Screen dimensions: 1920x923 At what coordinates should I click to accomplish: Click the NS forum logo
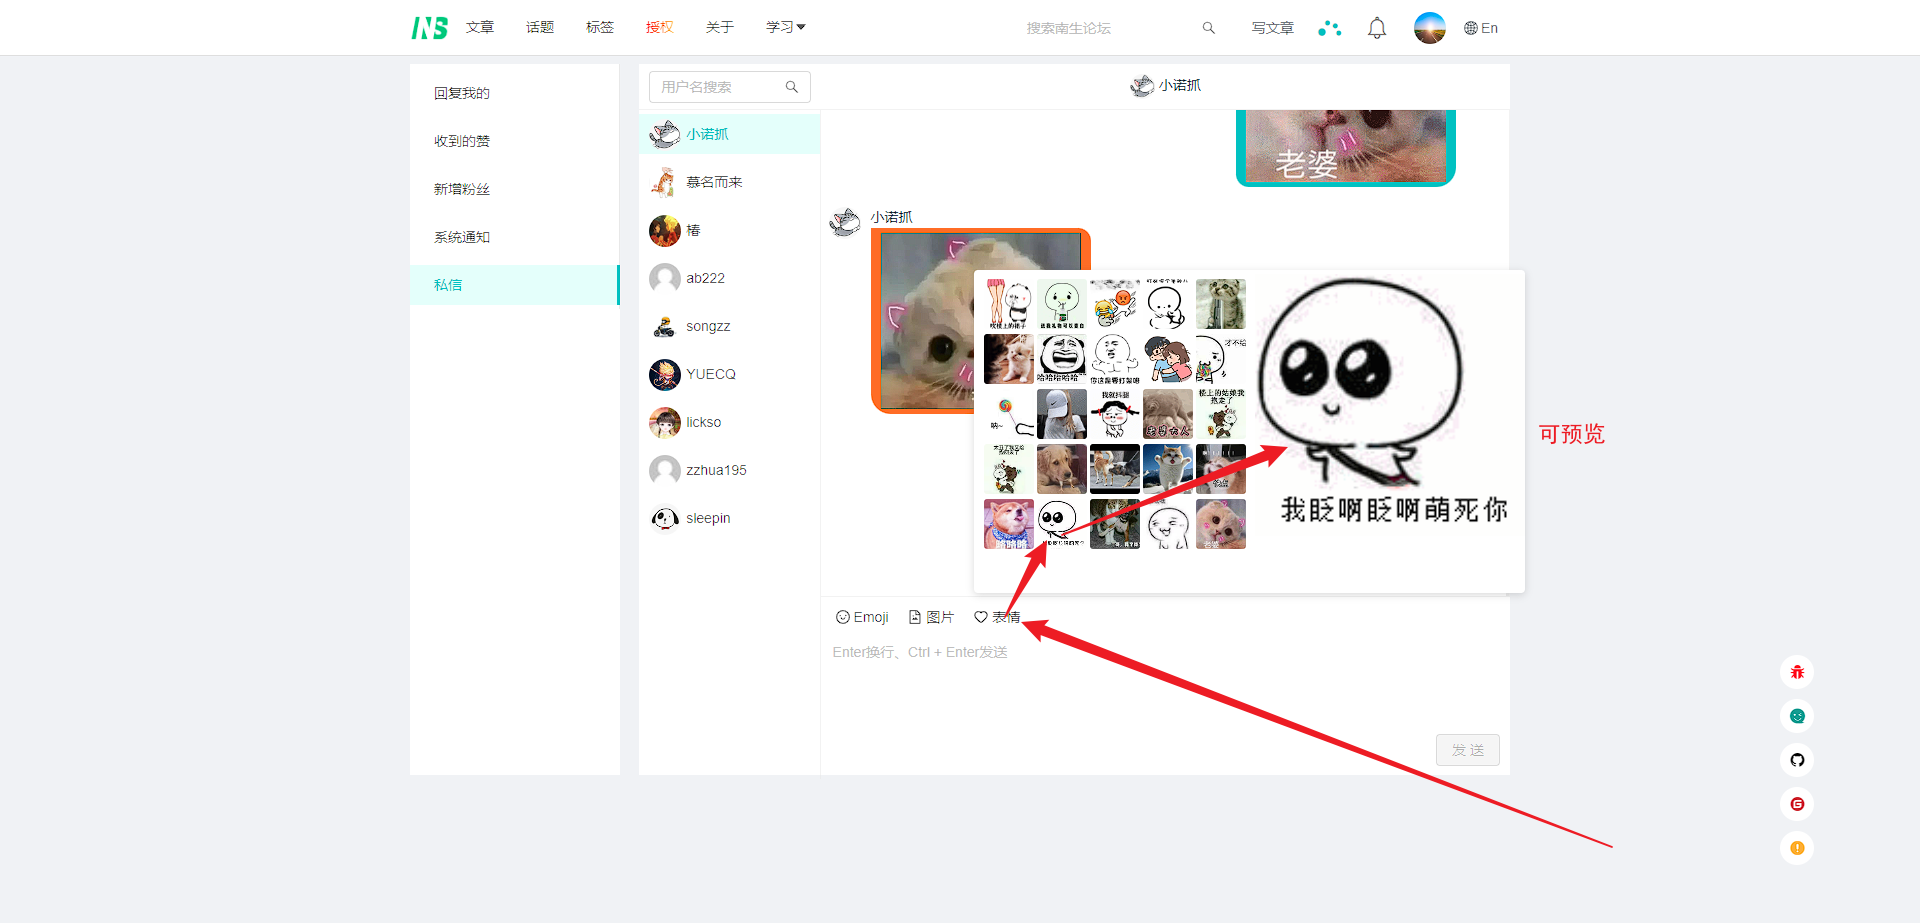point(429,28)
